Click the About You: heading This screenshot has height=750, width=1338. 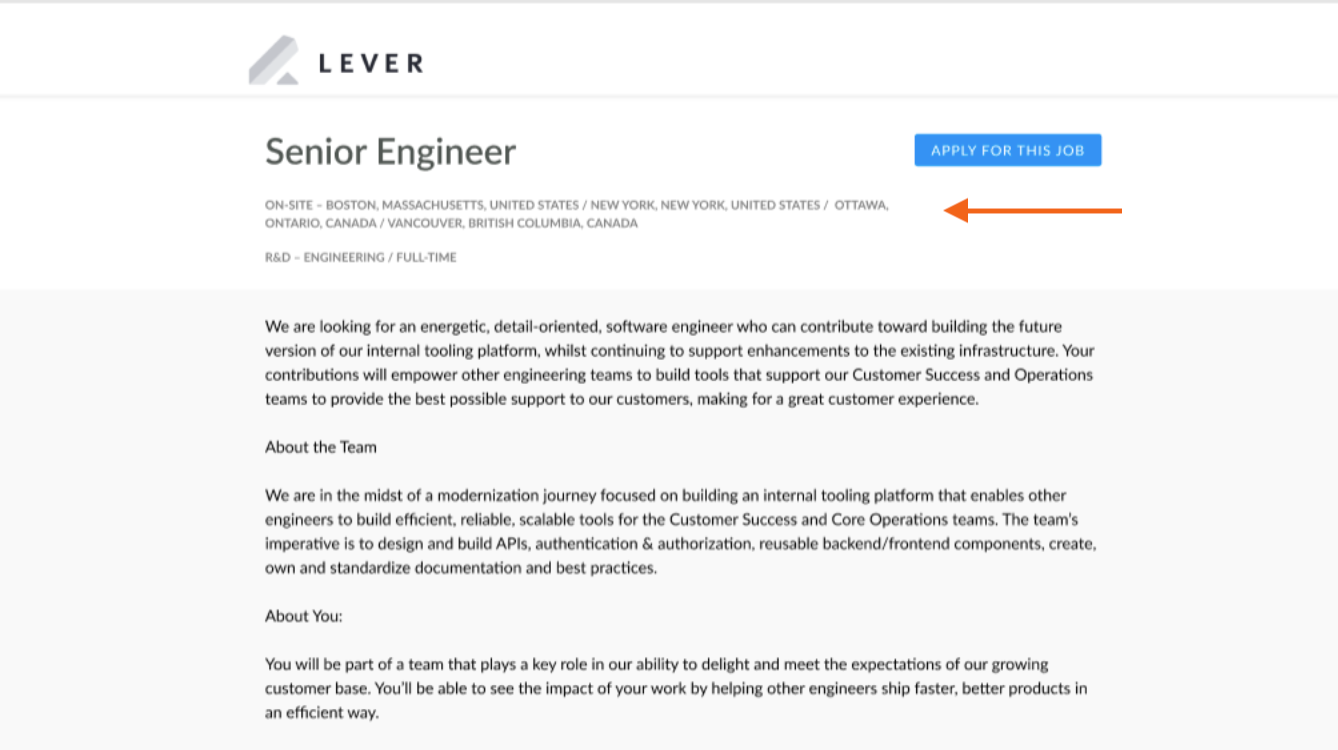pos(304,616)
